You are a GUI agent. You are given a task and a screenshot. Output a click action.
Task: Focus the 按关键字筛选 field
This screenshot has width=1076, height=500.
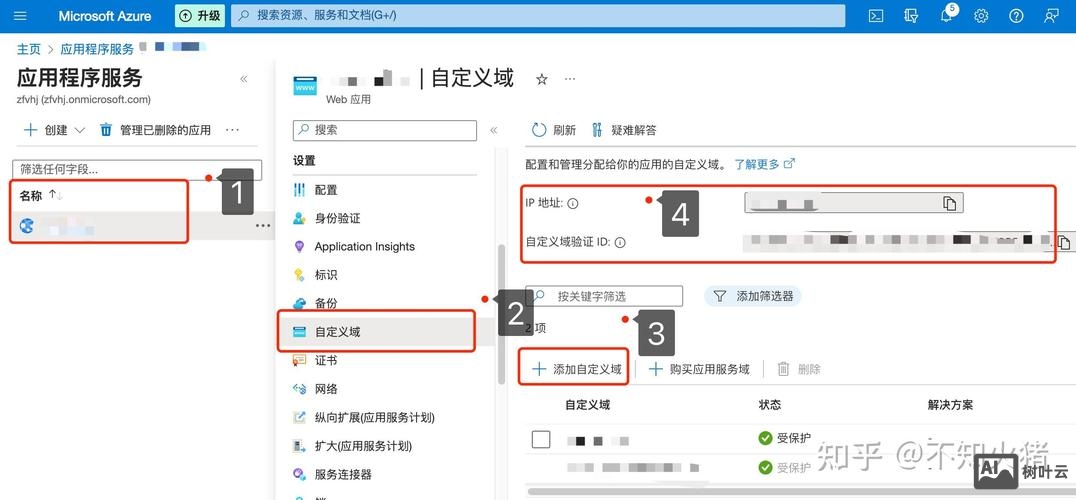(x=605, y=296)
